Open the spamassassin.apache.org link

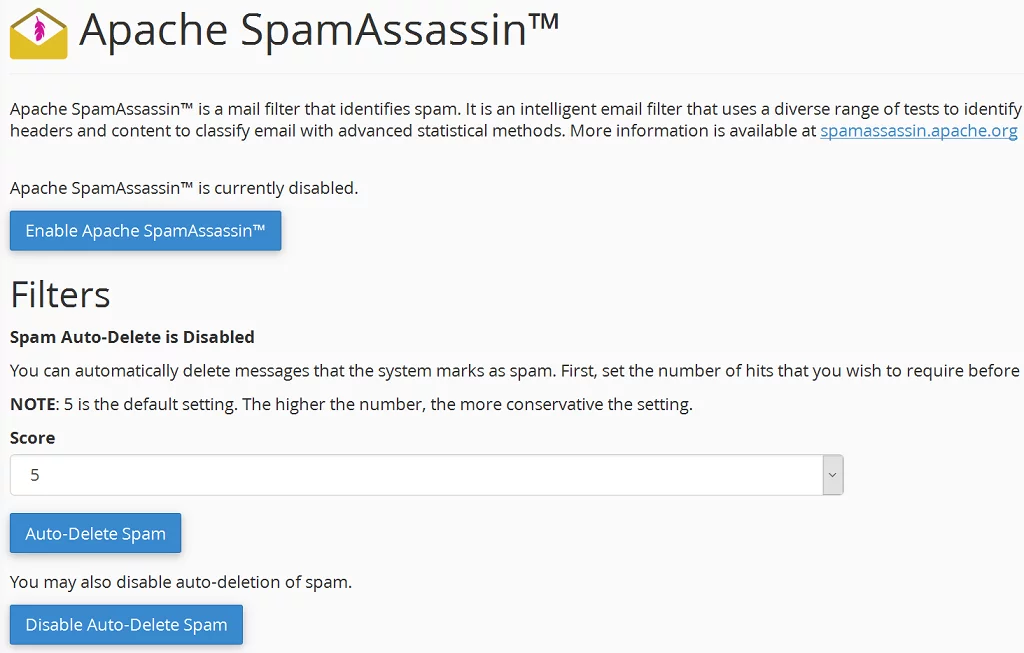(917, 130)
